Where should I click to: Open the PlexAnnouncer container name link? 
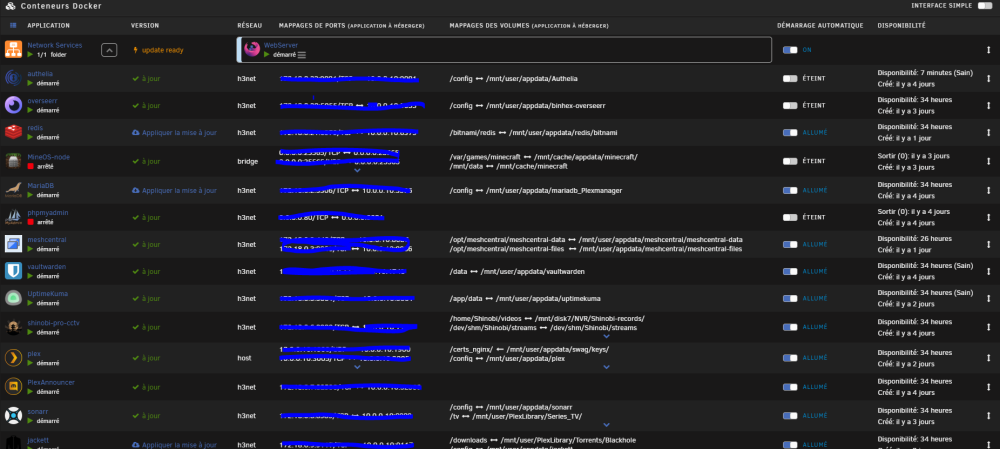tap(51, 382)
